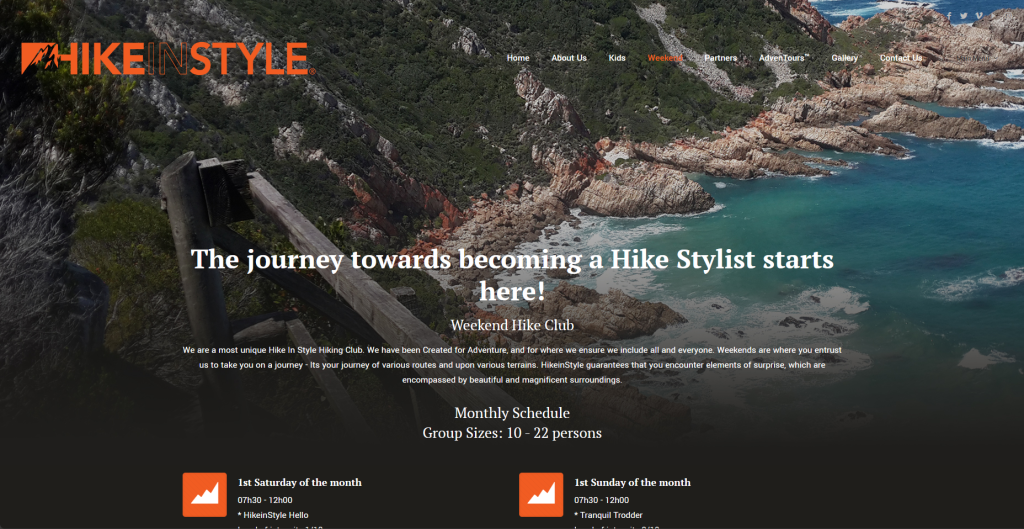Go to the Home menu item
The height and width of the screenshot is (529, 1024).
518,58
